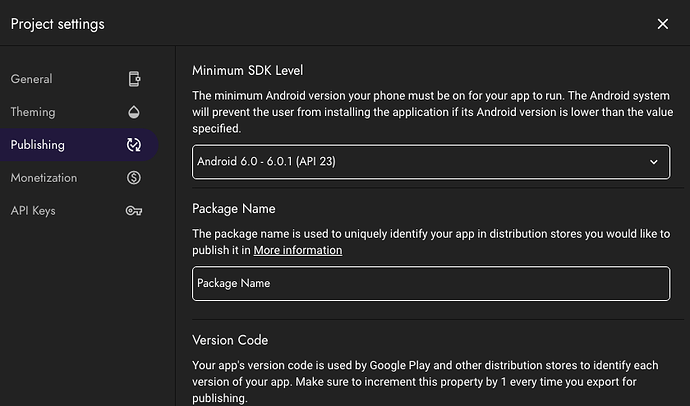Click the Version Code heading
Viewport: 690px width, 406px height.
[230, 340]
